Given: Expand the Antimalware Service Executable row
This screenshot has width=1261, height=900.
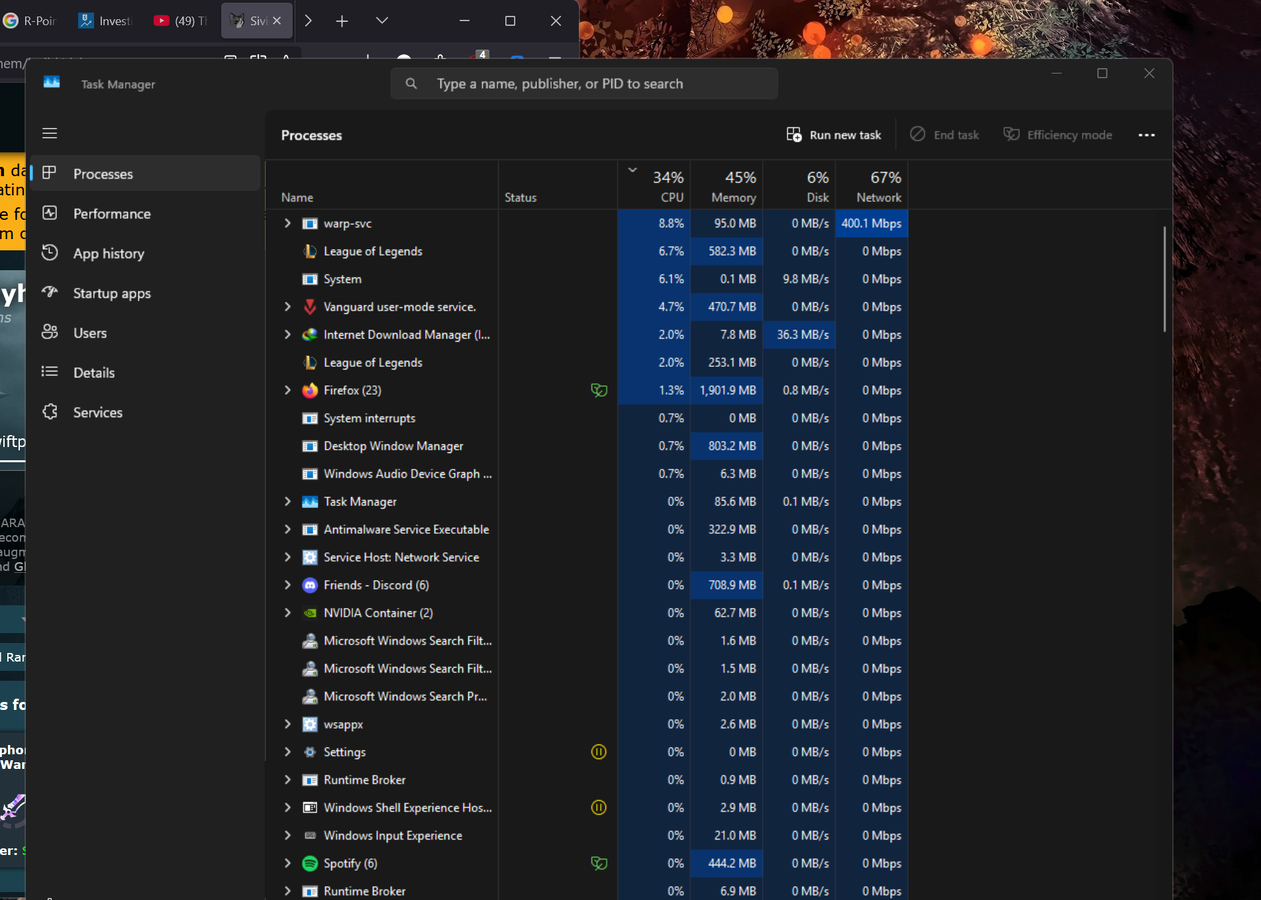Looking at the screenshot, I should [288, 530].
